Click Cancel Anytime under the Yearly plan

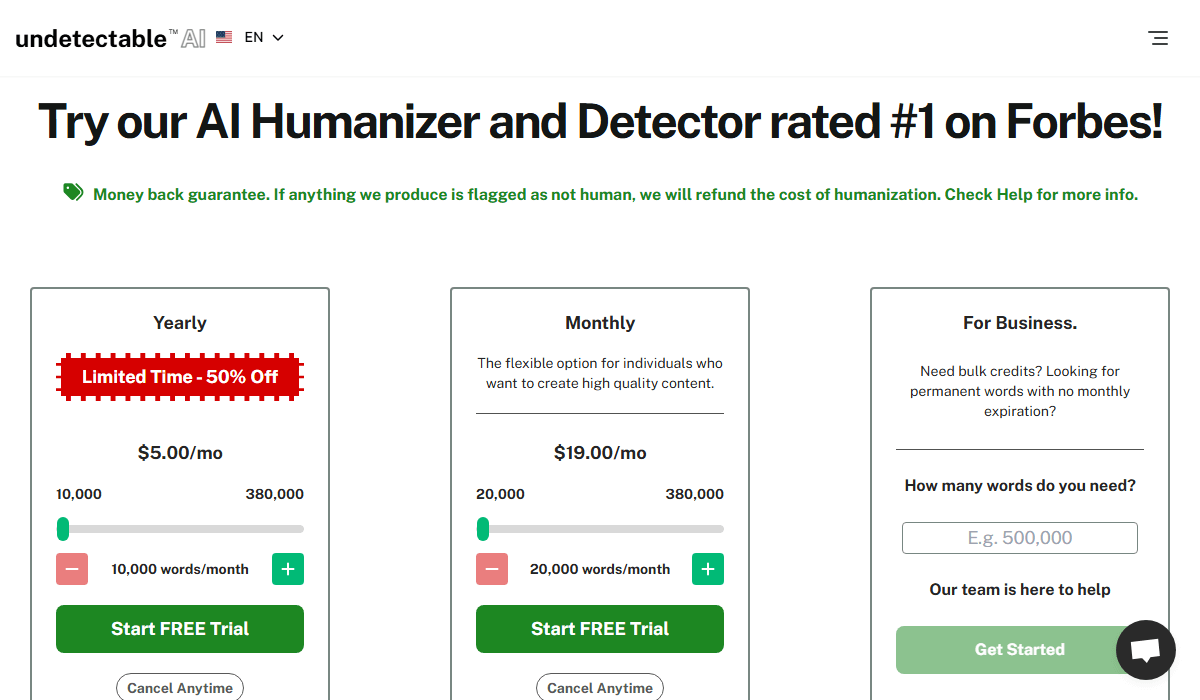(180, 688)
